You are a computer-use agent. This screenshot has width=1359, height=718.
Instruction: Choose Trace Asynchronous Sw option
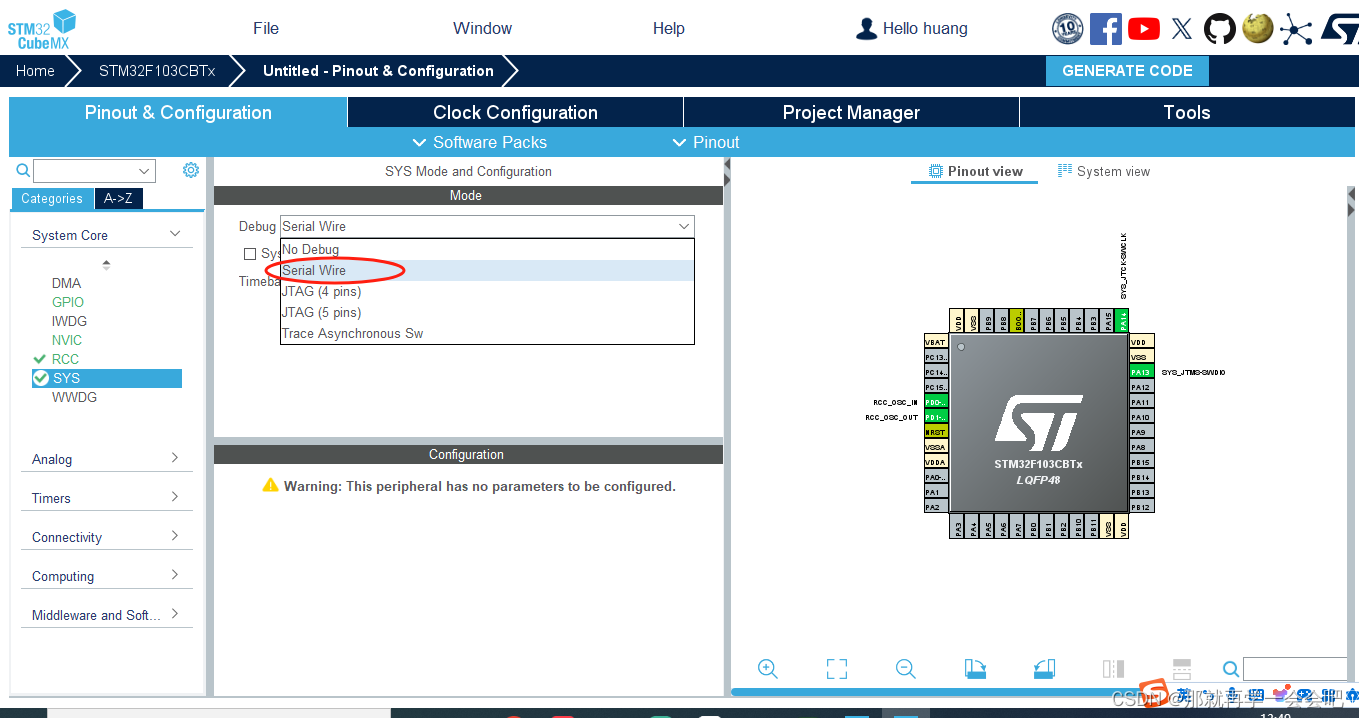coord(487,333)
